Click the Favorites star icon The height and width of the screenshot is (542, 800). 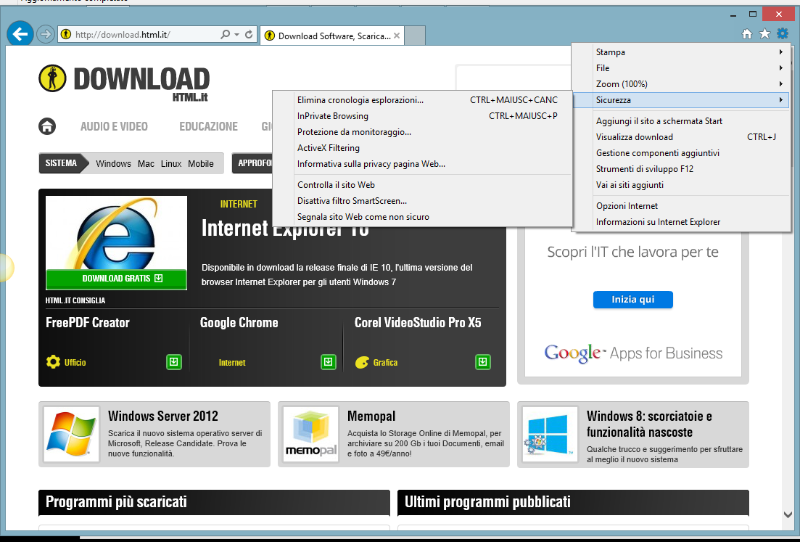pyautogui.click(x=765, y=34)
